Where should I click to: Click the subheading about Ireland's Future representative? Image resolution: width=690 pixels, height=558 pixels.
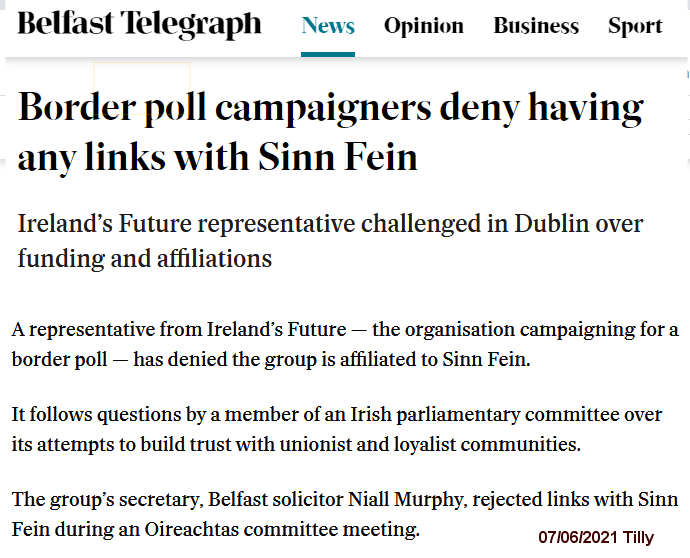pos(330,241)
